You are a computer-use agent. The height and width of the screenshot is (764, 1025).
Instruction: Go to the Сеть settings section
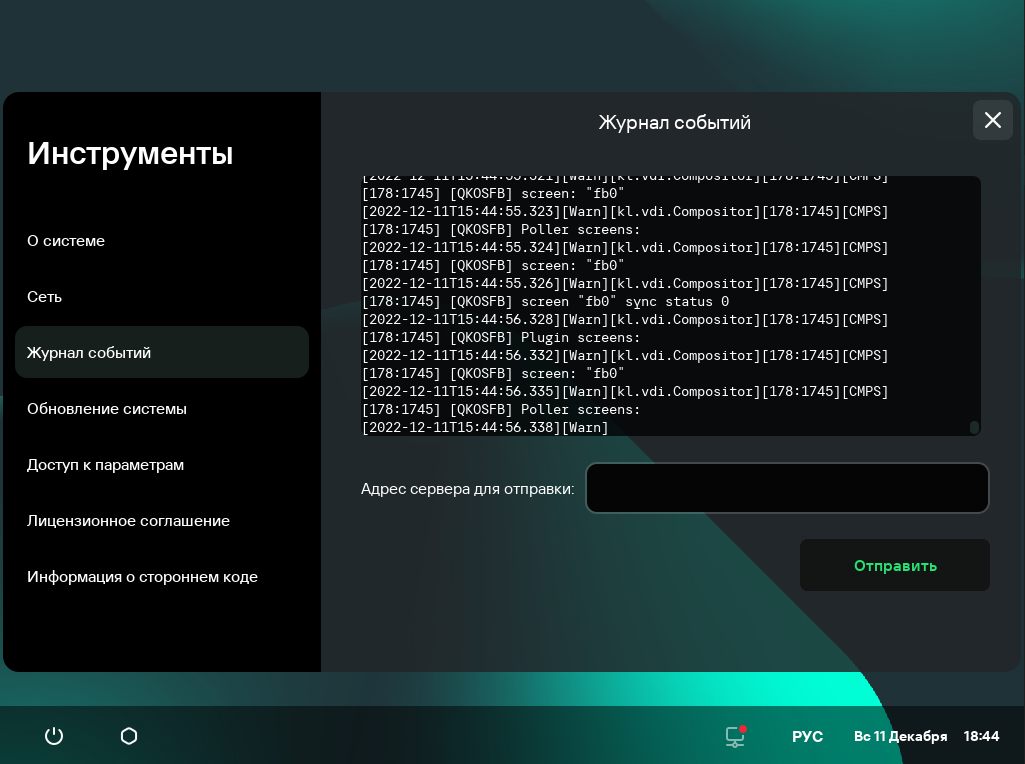tap(45, 297)
